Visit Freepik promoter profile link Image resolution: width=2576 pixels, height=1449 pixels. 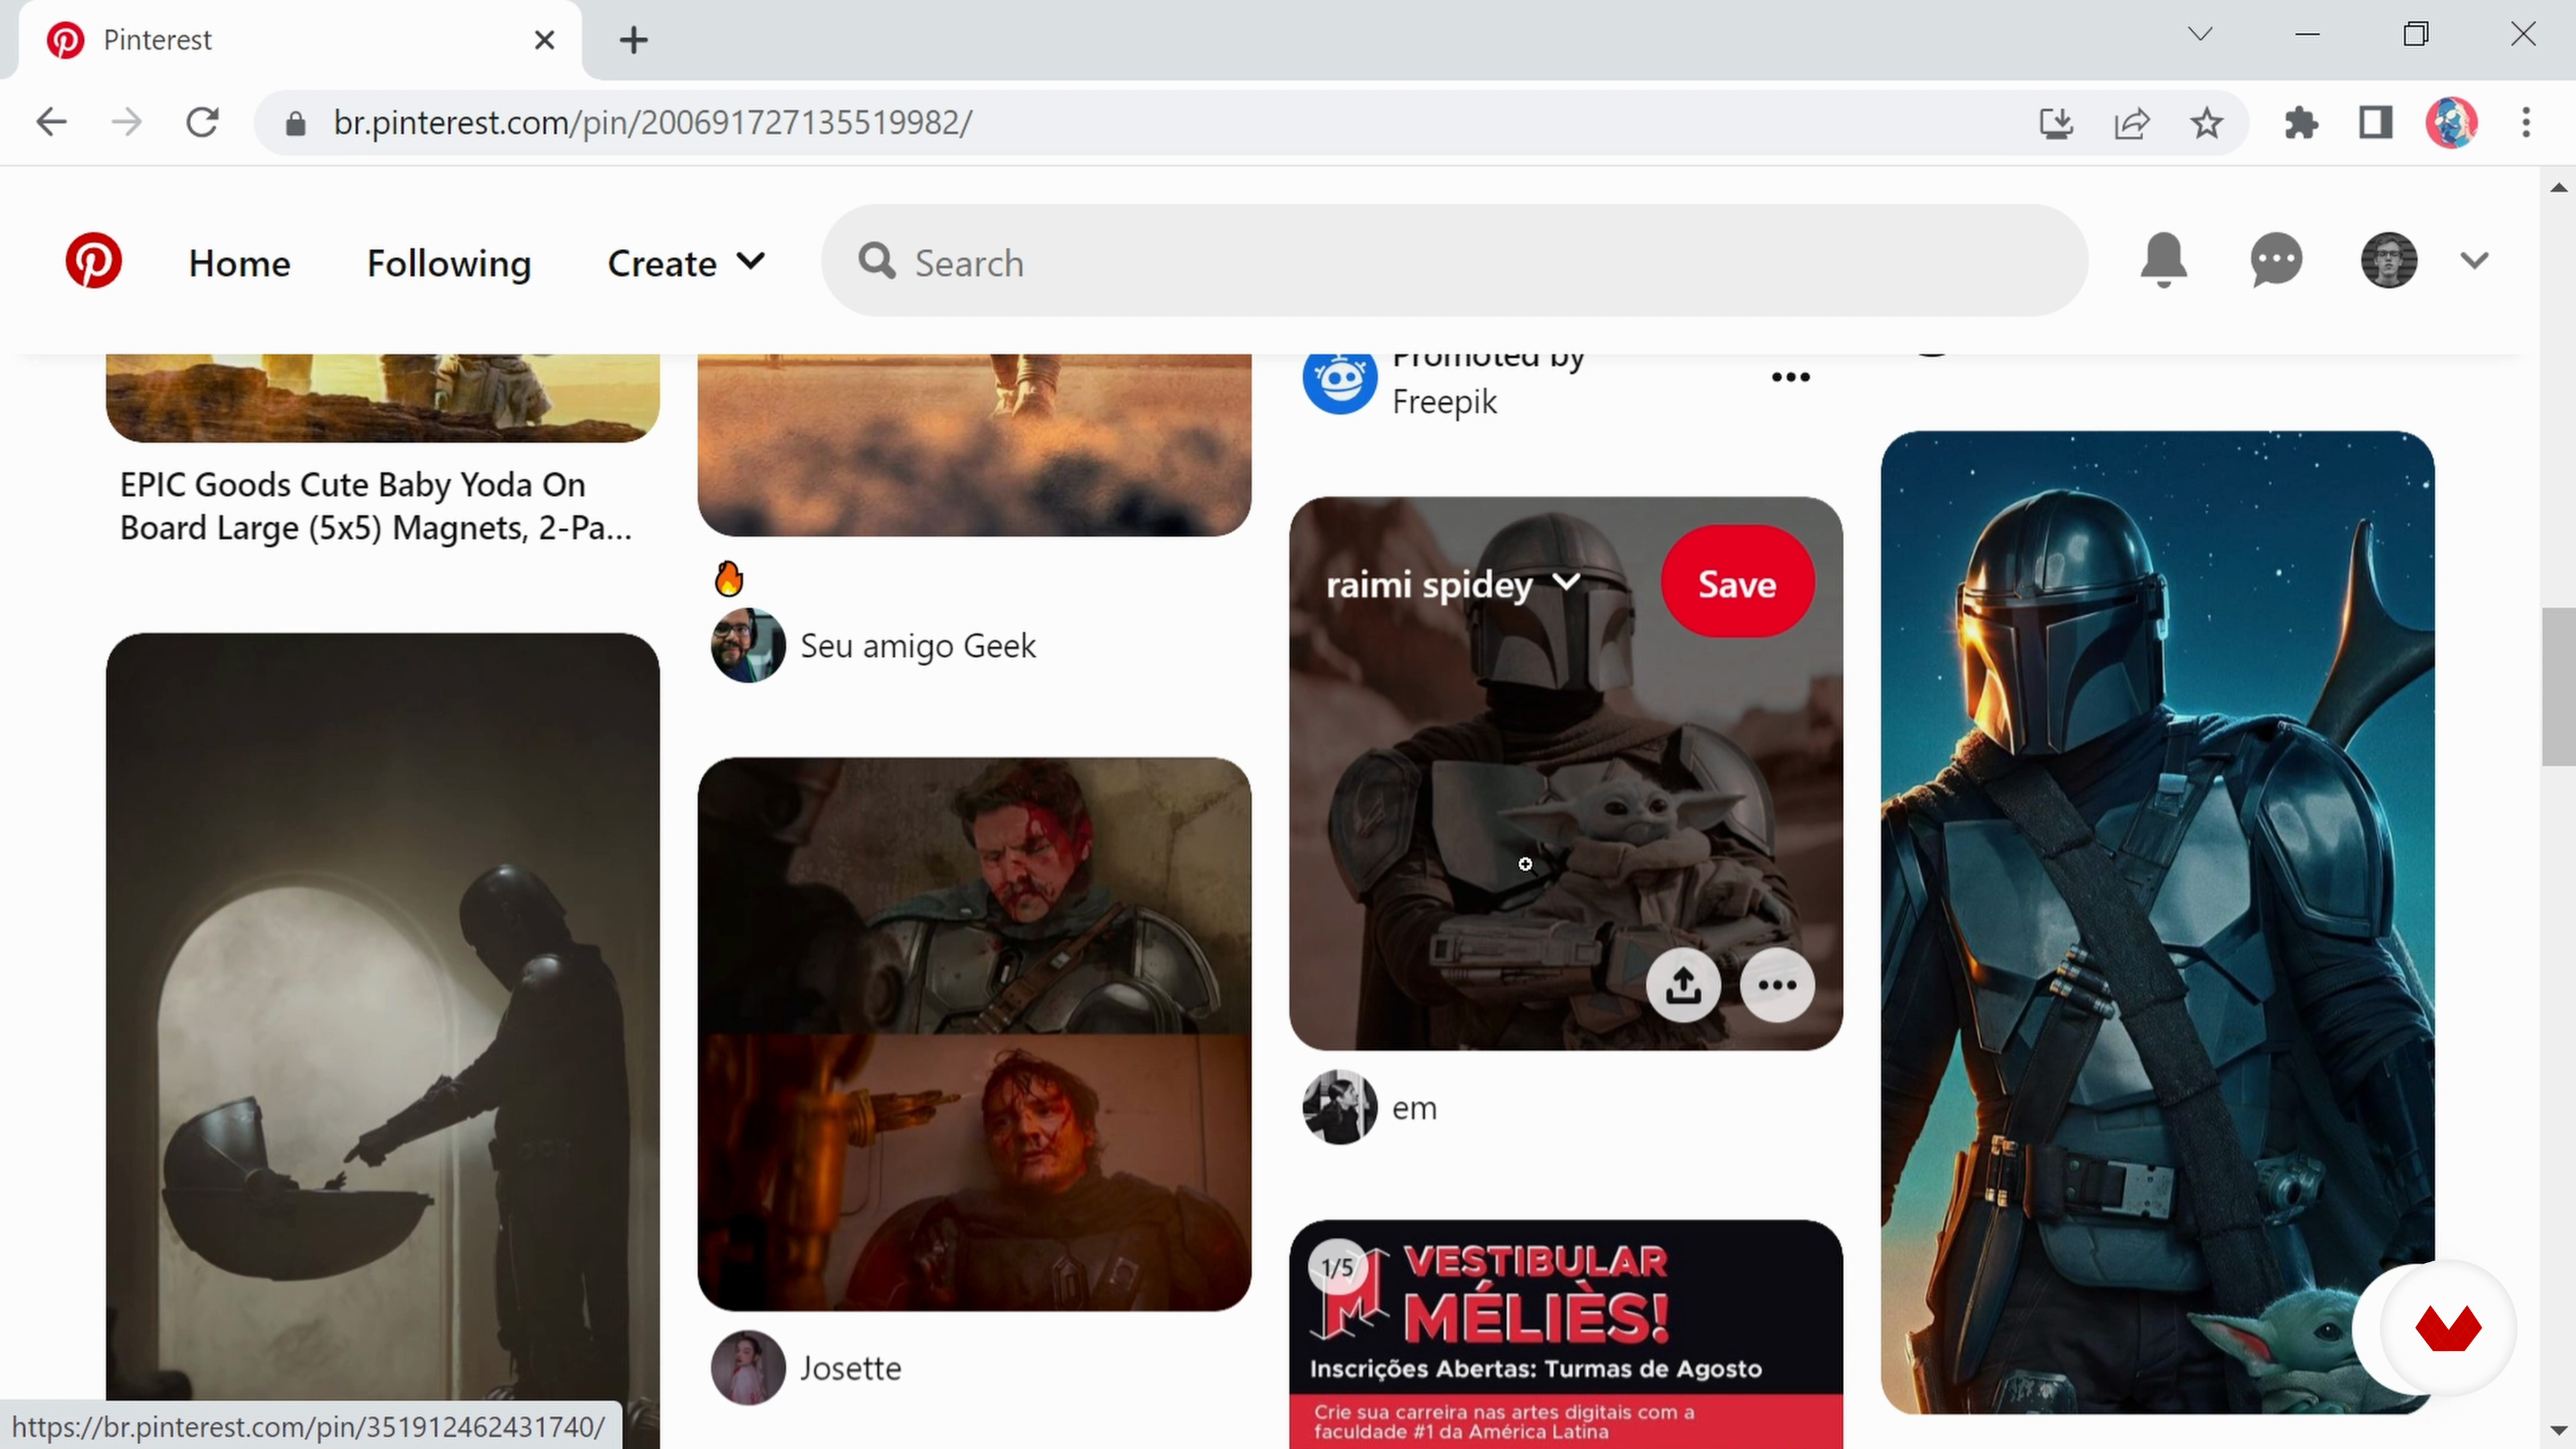1444,402
